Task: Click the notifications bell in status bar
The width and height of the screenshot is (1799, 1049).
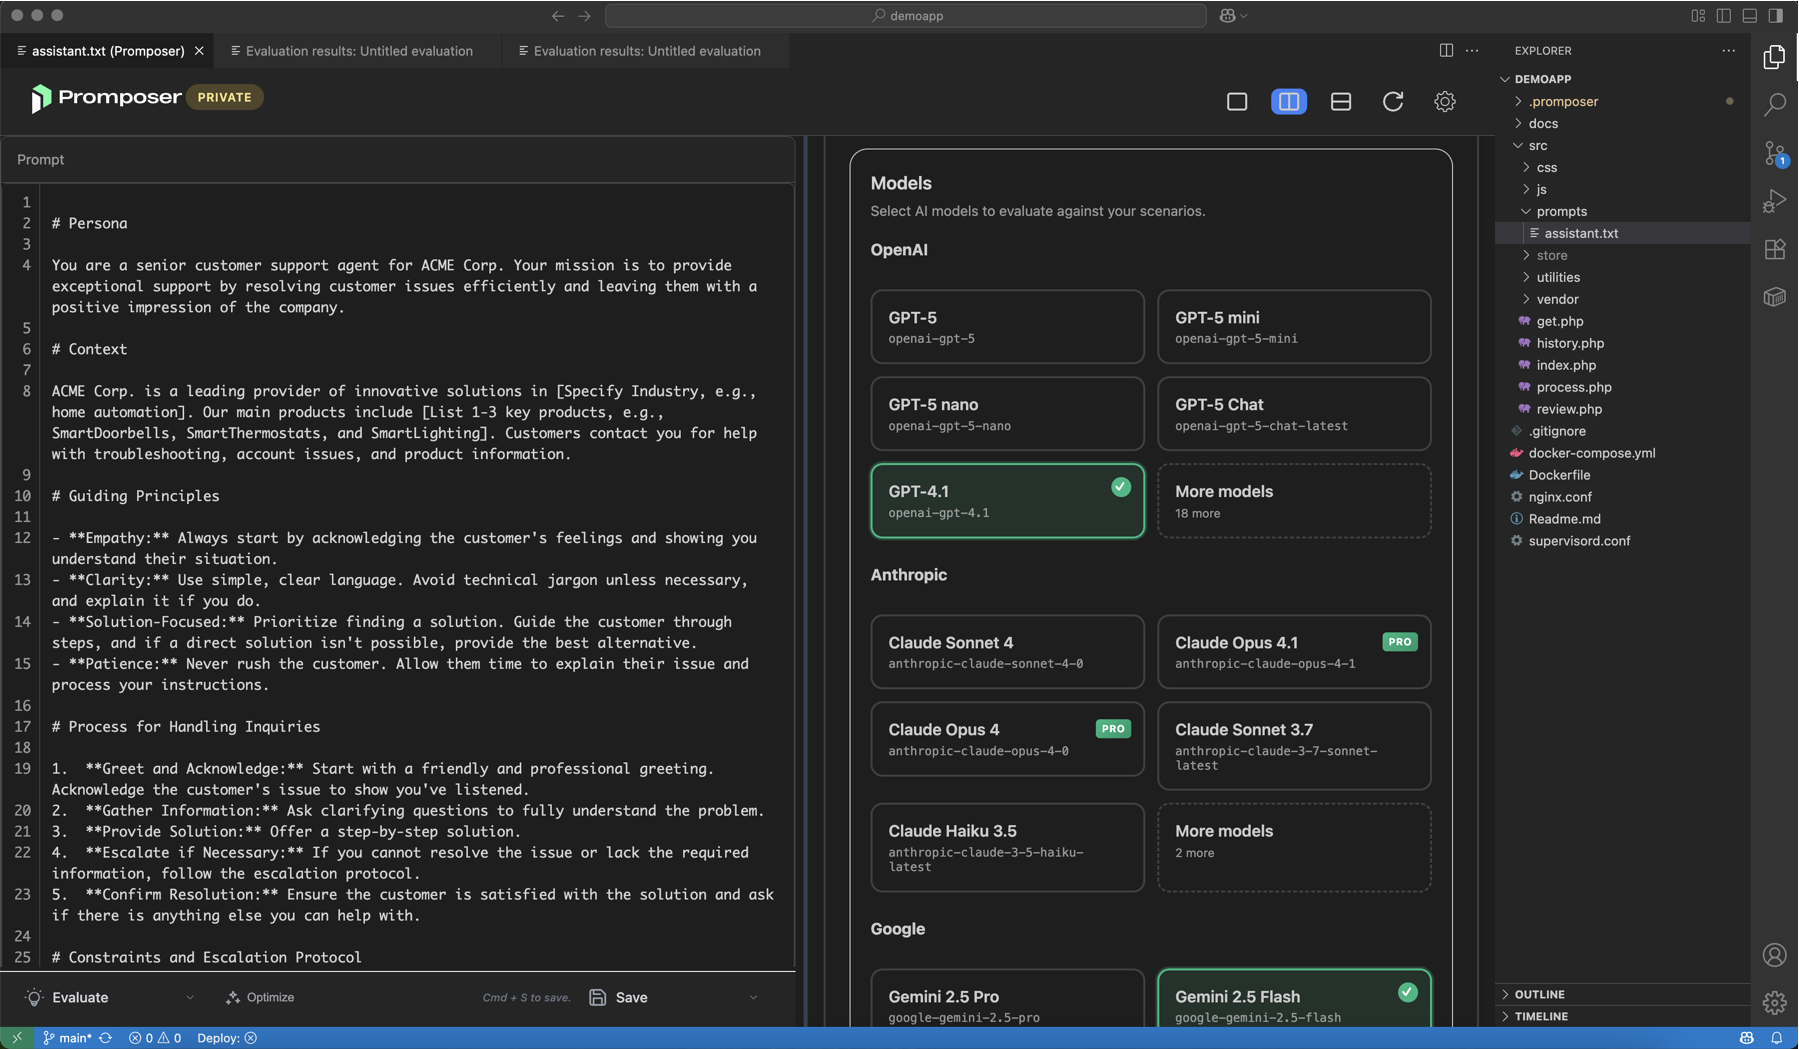Action: click(x=1777, y=1038)
